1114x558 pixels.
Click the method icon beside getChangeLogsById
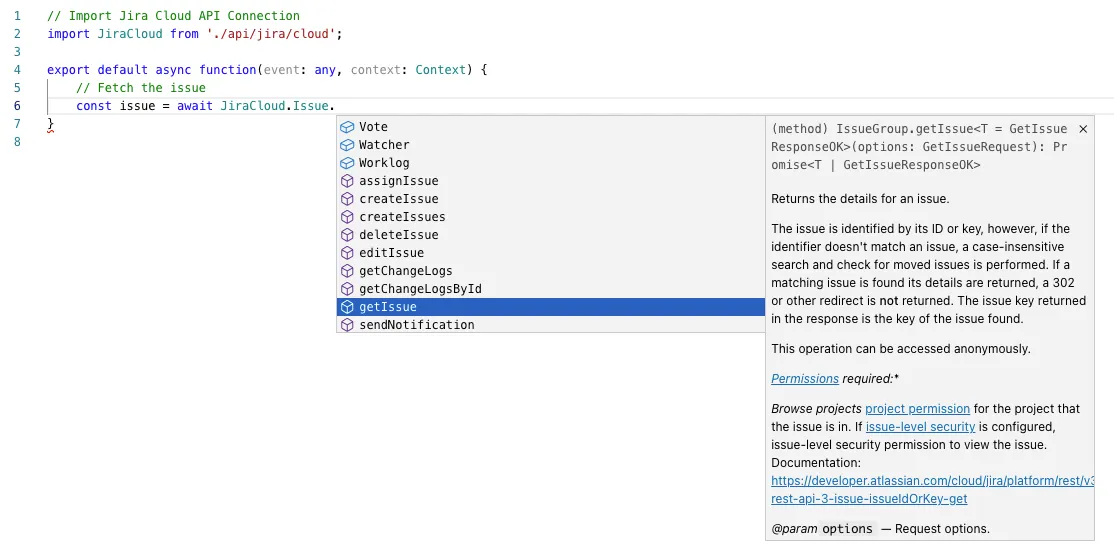[x=347, y=289]
